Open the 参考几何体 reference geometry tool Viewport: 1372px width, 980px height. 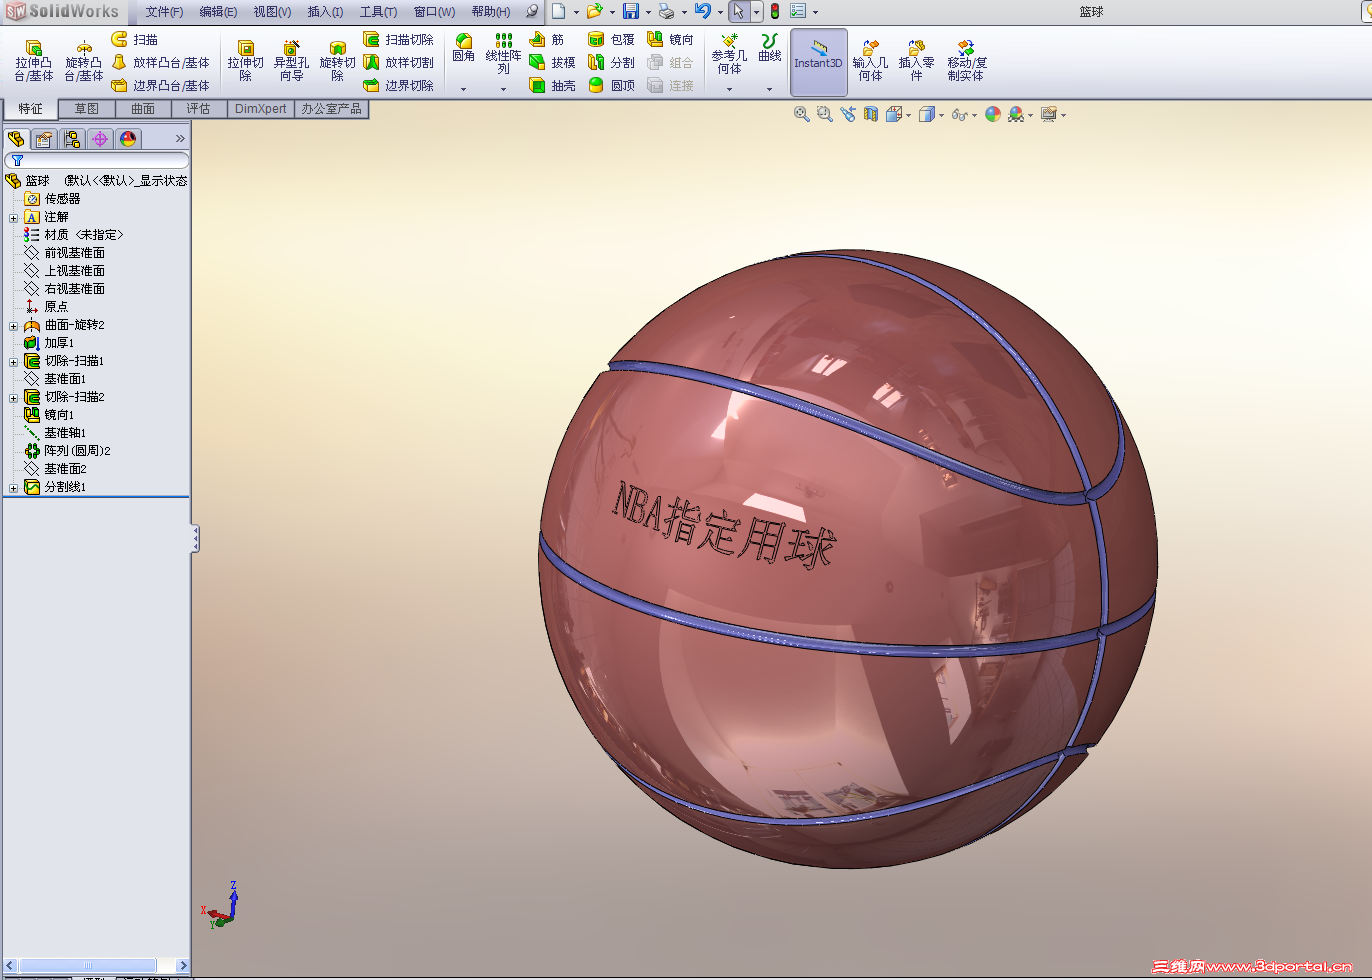click(729, 54)
